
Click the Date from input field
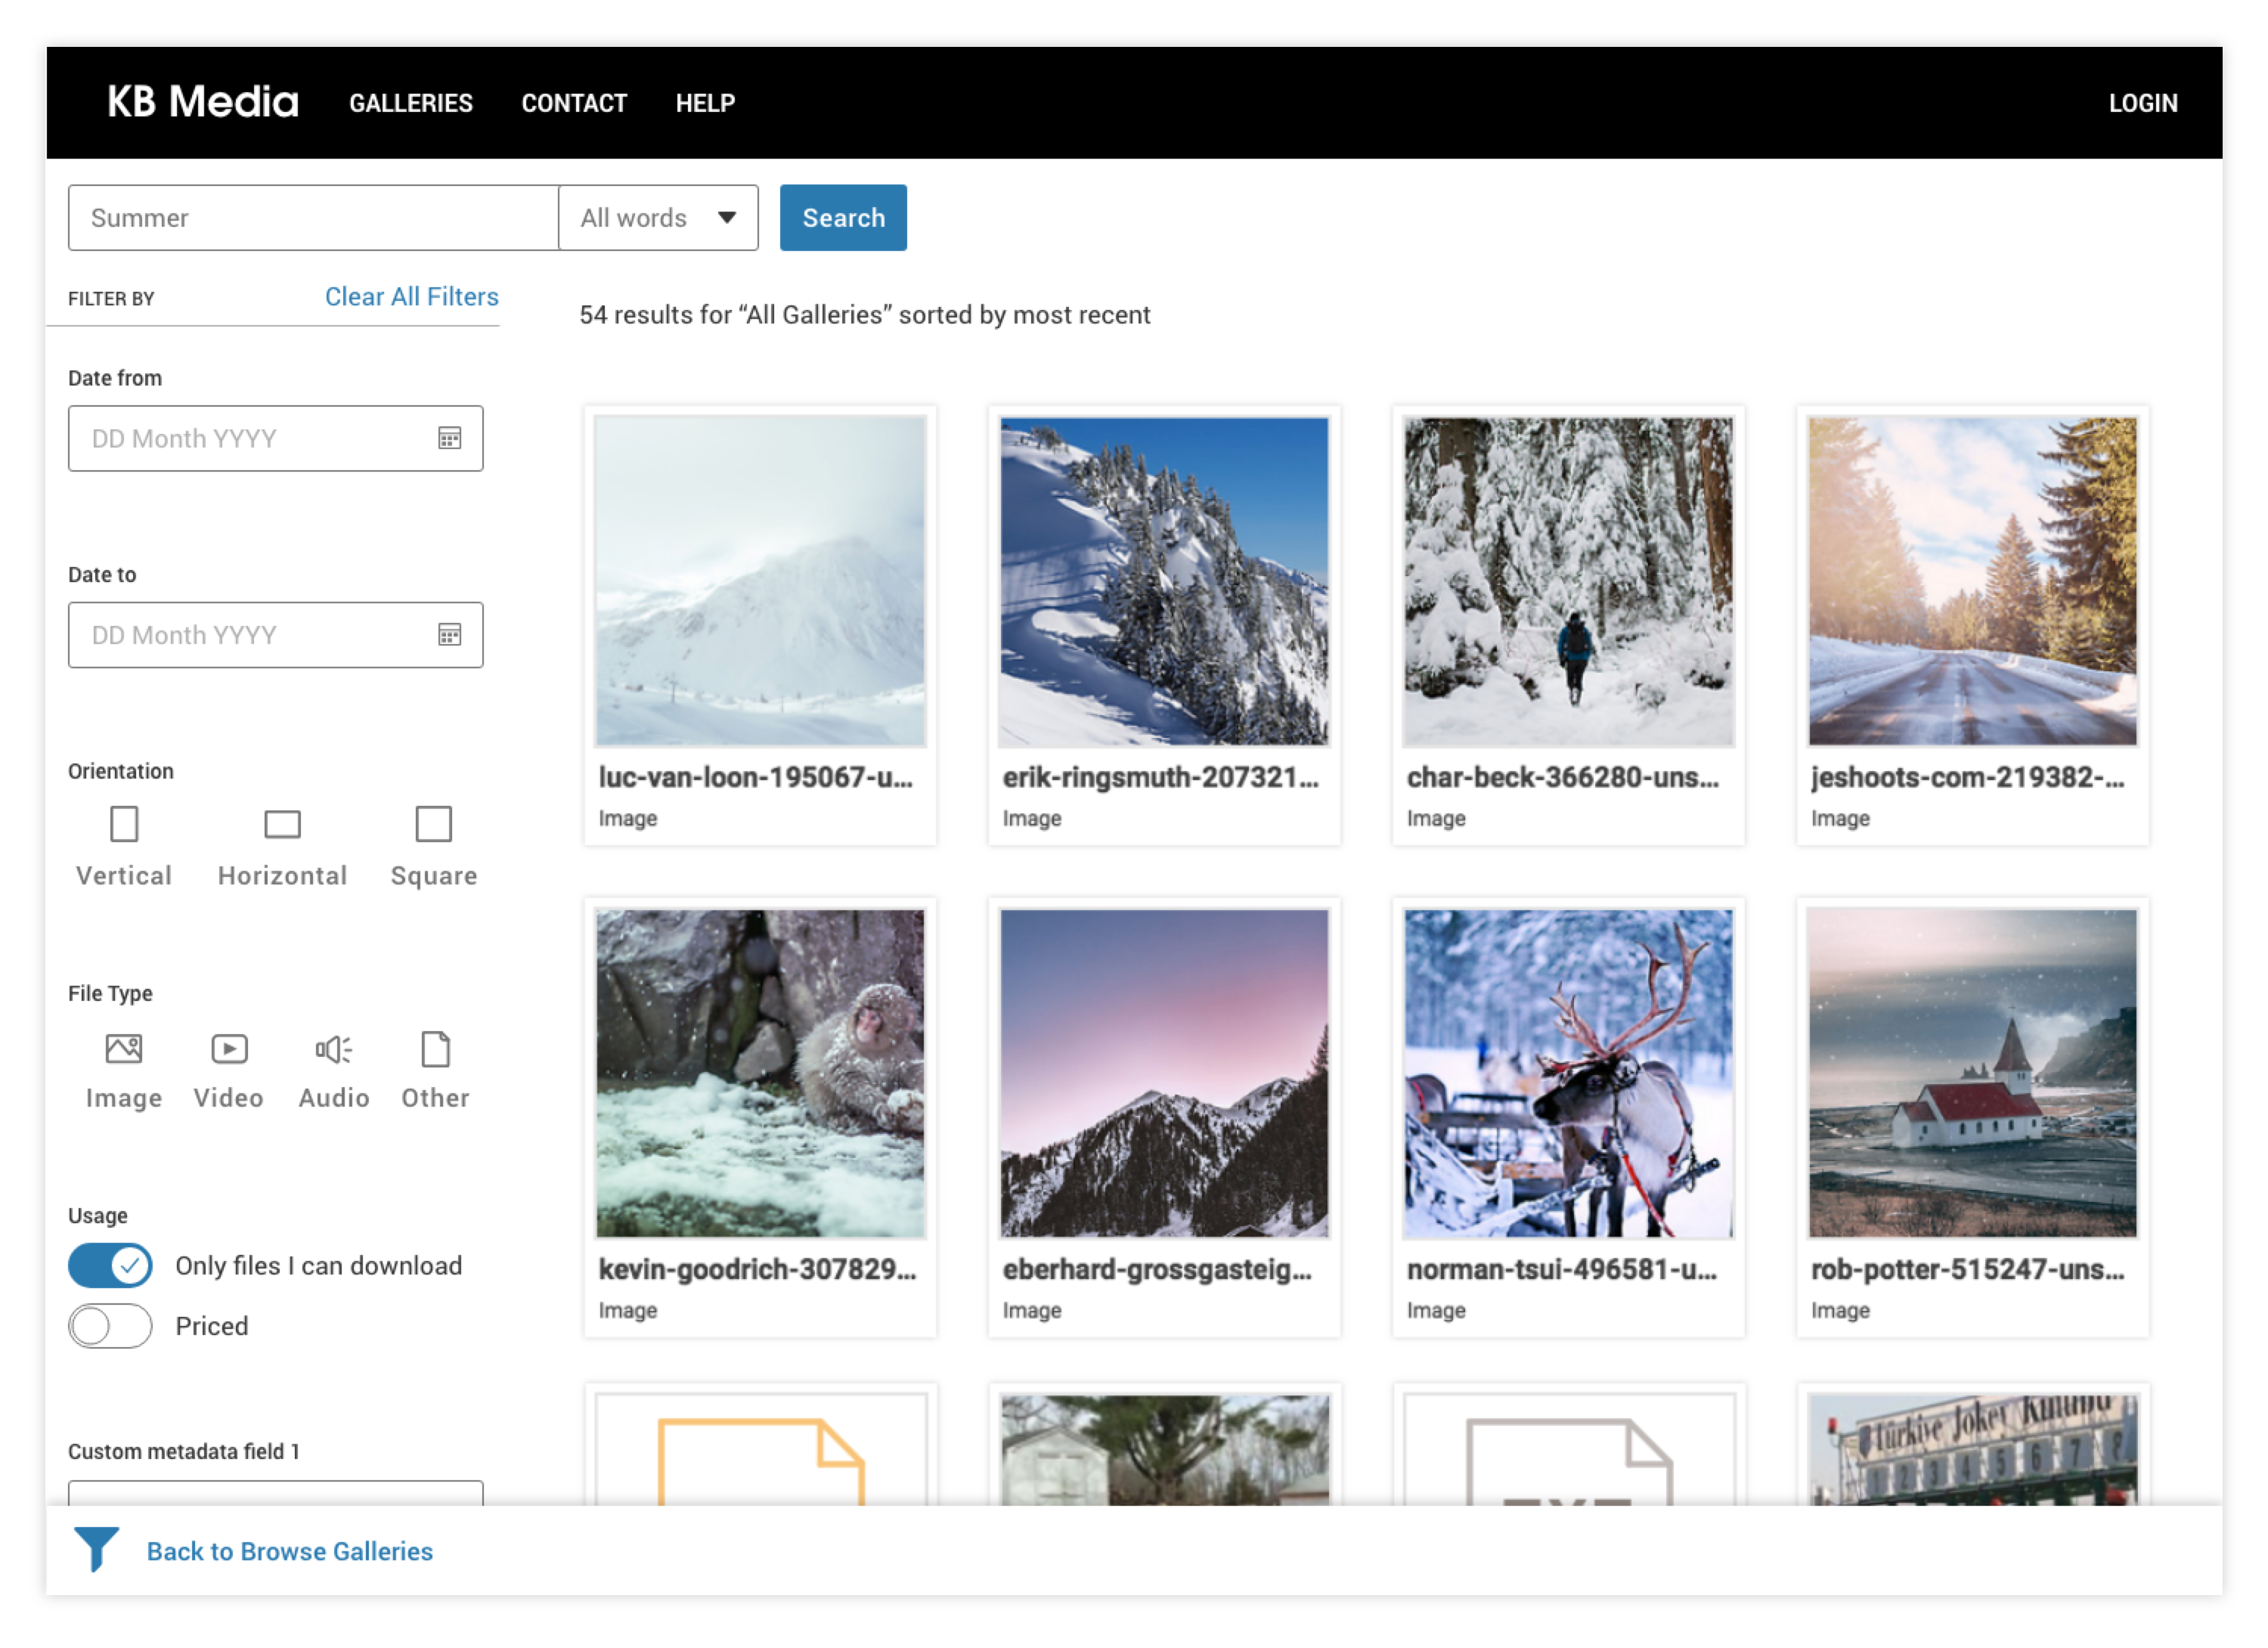(x=276, y=439)
